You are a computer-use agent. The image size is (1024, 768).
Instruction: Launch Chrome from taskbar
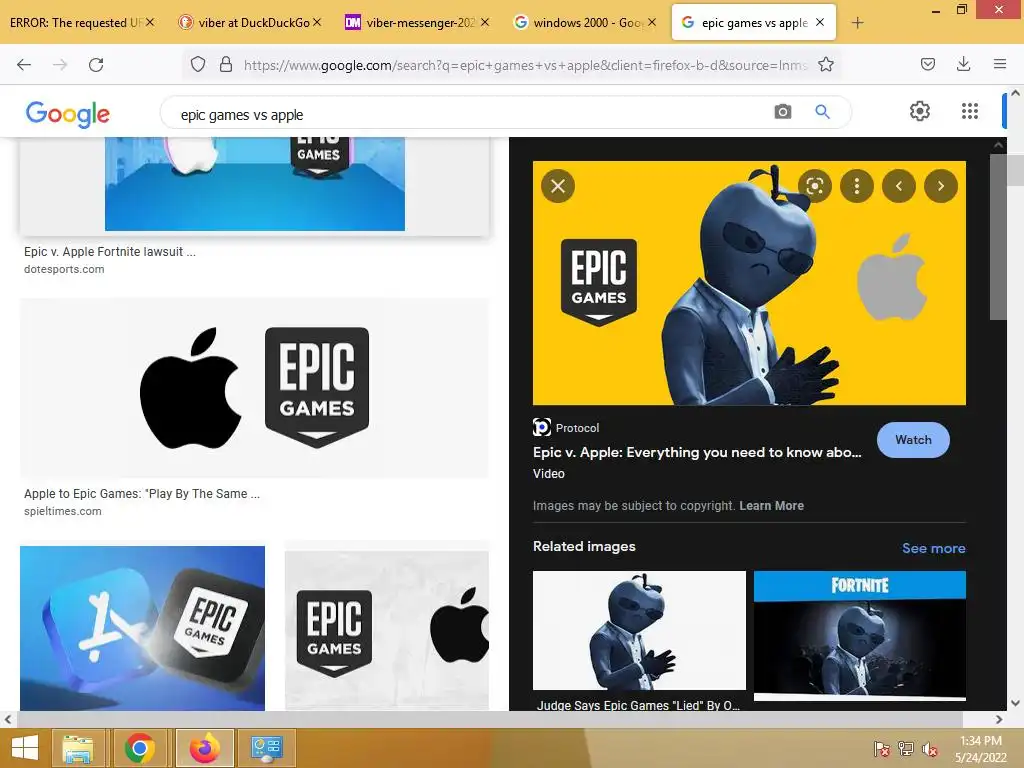coord(140,748)
